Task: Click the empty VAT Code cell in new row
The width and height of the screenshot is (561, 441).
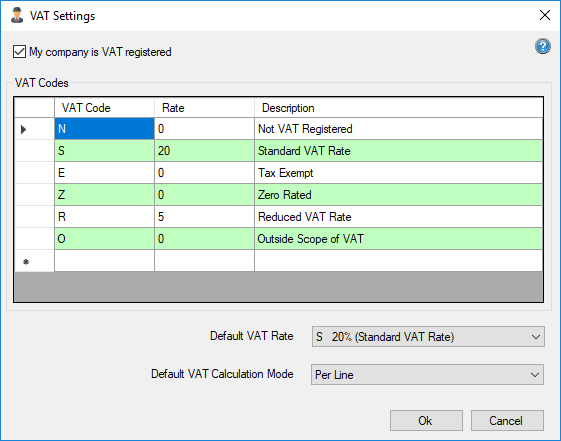Action: [x=104, y=261]
